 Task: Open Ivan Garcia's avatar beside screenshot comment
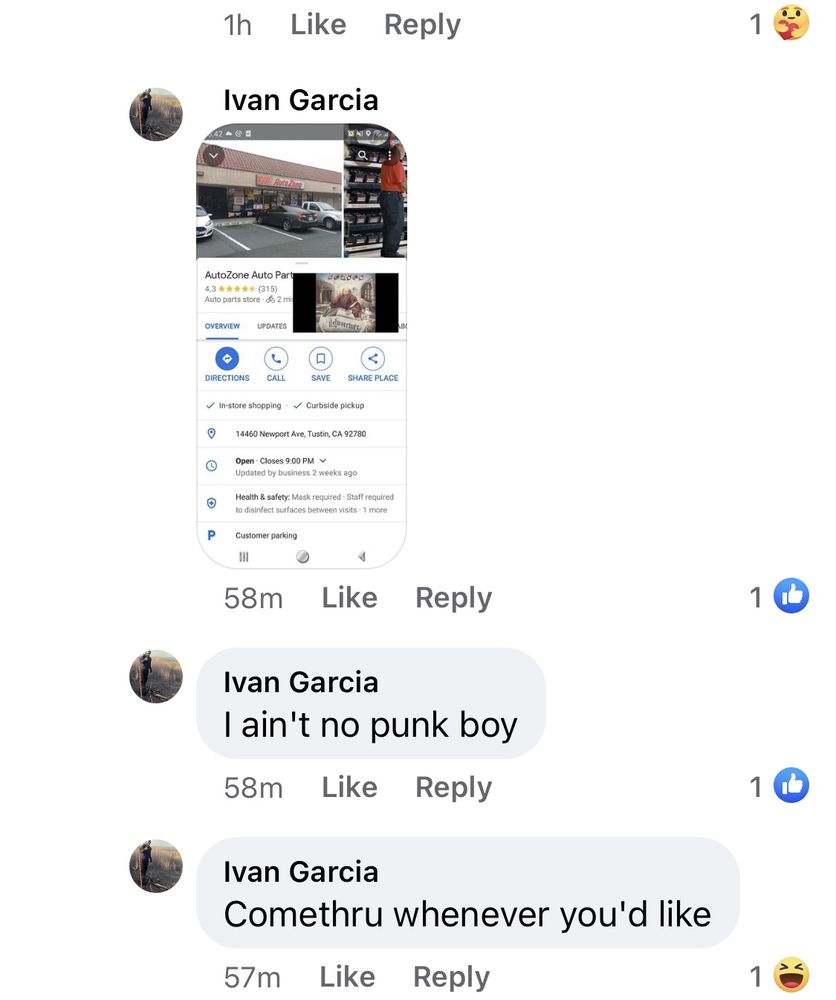tap(156, 114)
